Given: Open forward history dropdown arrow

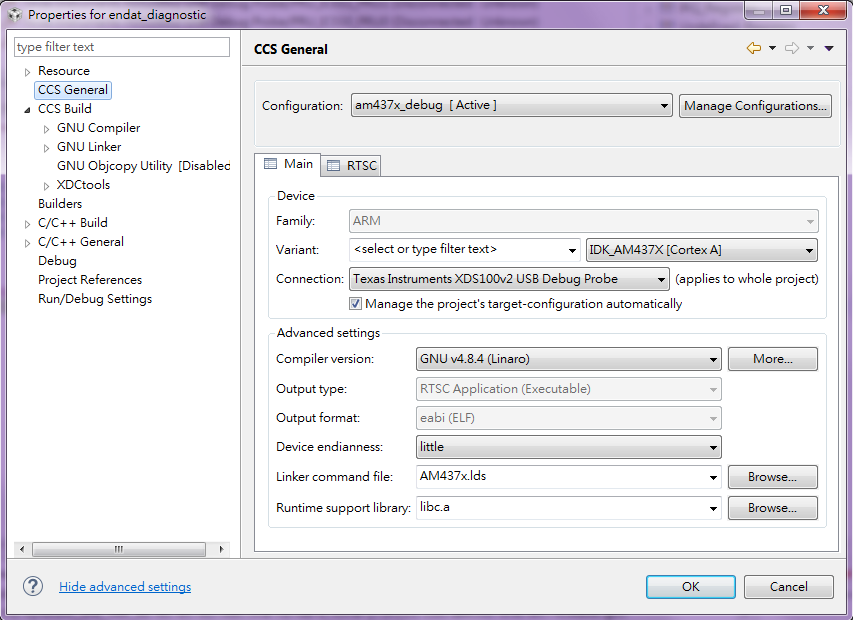Looking at the screenshot, I should (810, 48).
